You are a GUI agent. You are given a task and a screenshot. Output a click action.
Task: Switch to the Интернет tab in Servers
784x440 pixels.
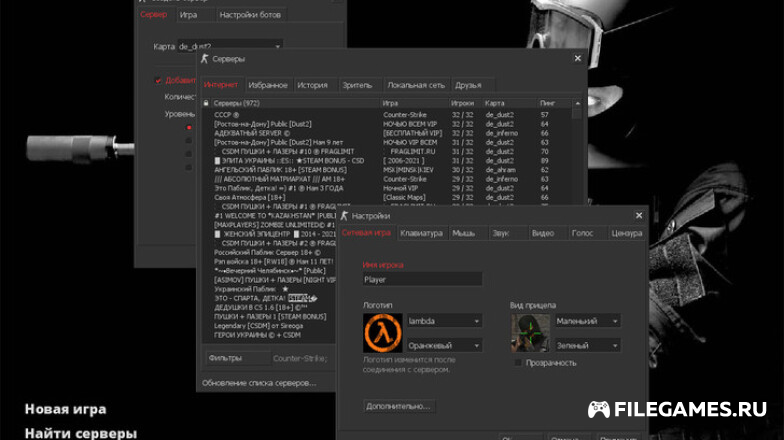pyautogui.click(x=221, y=85)
